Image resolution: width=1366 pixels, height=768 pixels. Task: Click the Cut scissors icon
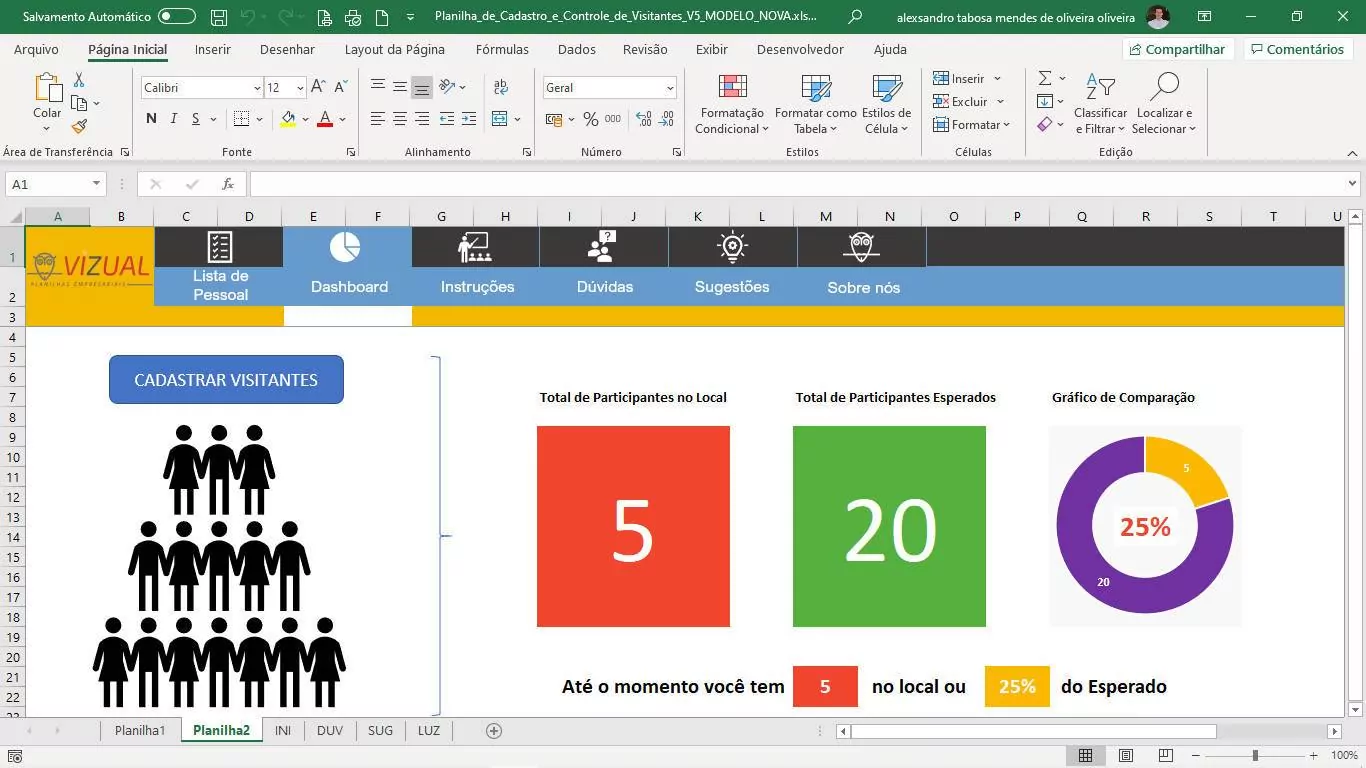79,80
